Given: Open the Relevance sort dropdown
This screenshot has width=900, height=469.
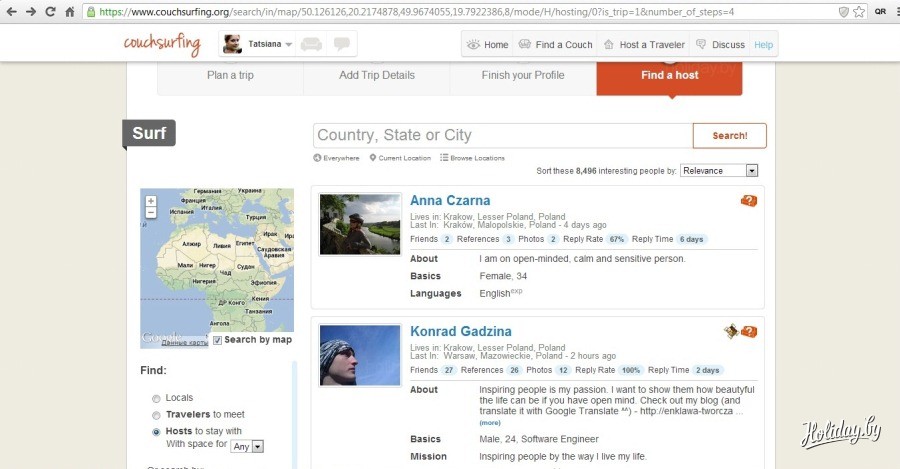Looking at the screenshot, I should pos(719,171).
